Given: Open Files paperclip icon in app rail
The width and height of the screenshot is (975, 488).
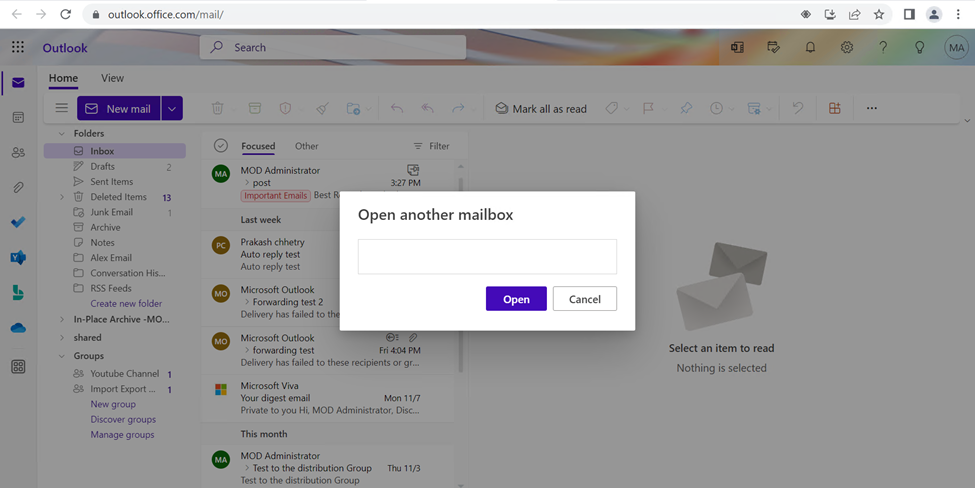Looking at the screenshot, I should coord(18,187).
